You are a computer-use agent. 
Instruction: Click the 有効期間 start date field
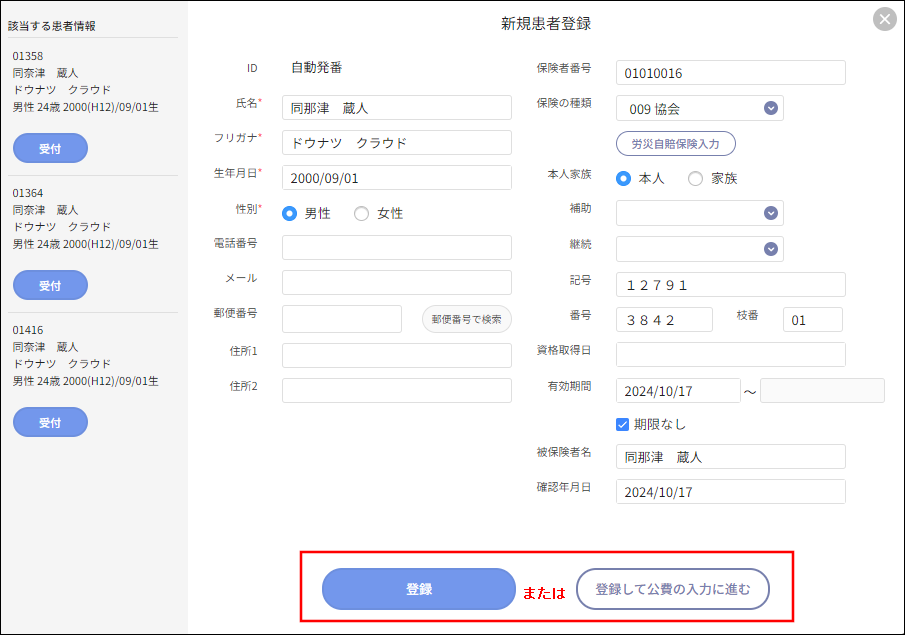click(x=680, y=390)
